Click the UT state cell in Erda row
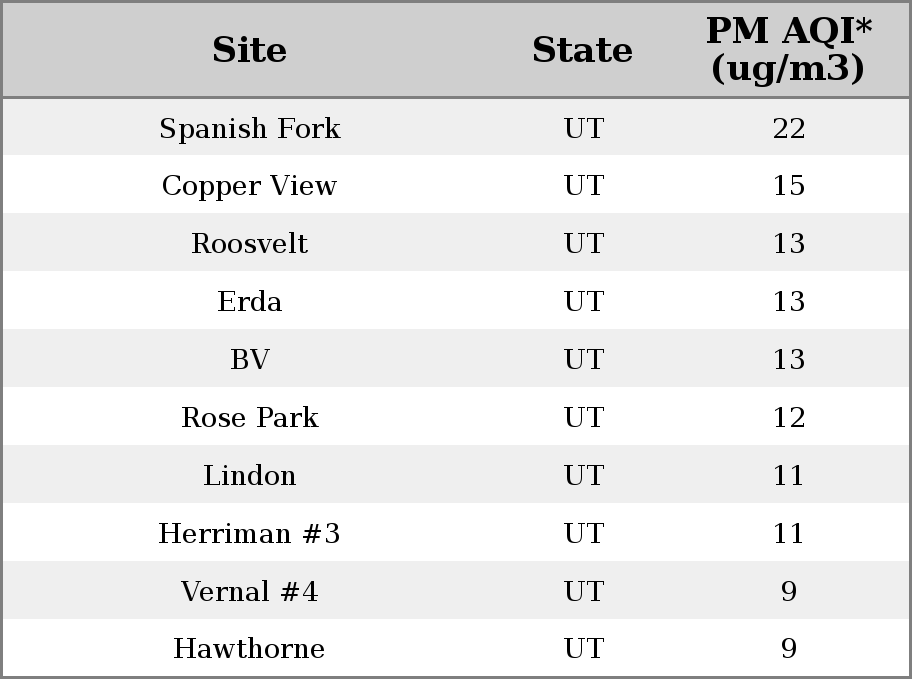Screen dimensions: 912x679 pos(584,301)
